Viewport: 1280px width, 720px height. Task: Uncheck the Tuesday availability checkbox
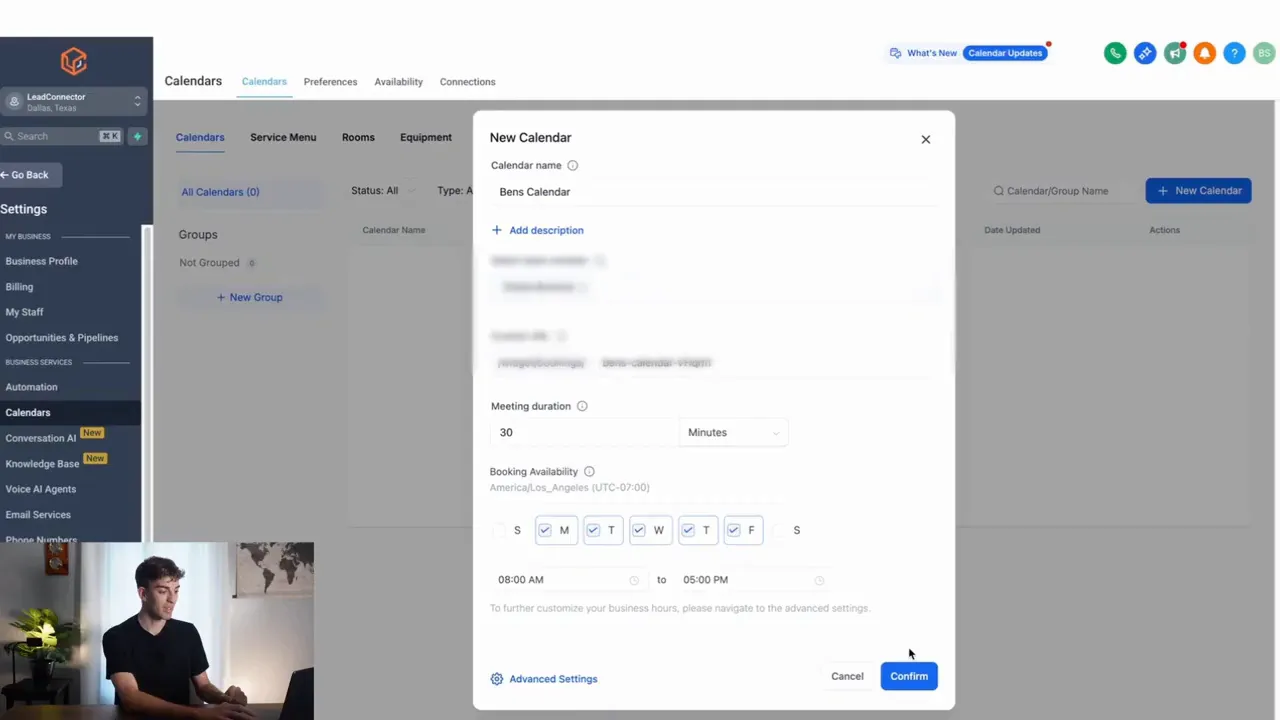click(x=593, y=530)
